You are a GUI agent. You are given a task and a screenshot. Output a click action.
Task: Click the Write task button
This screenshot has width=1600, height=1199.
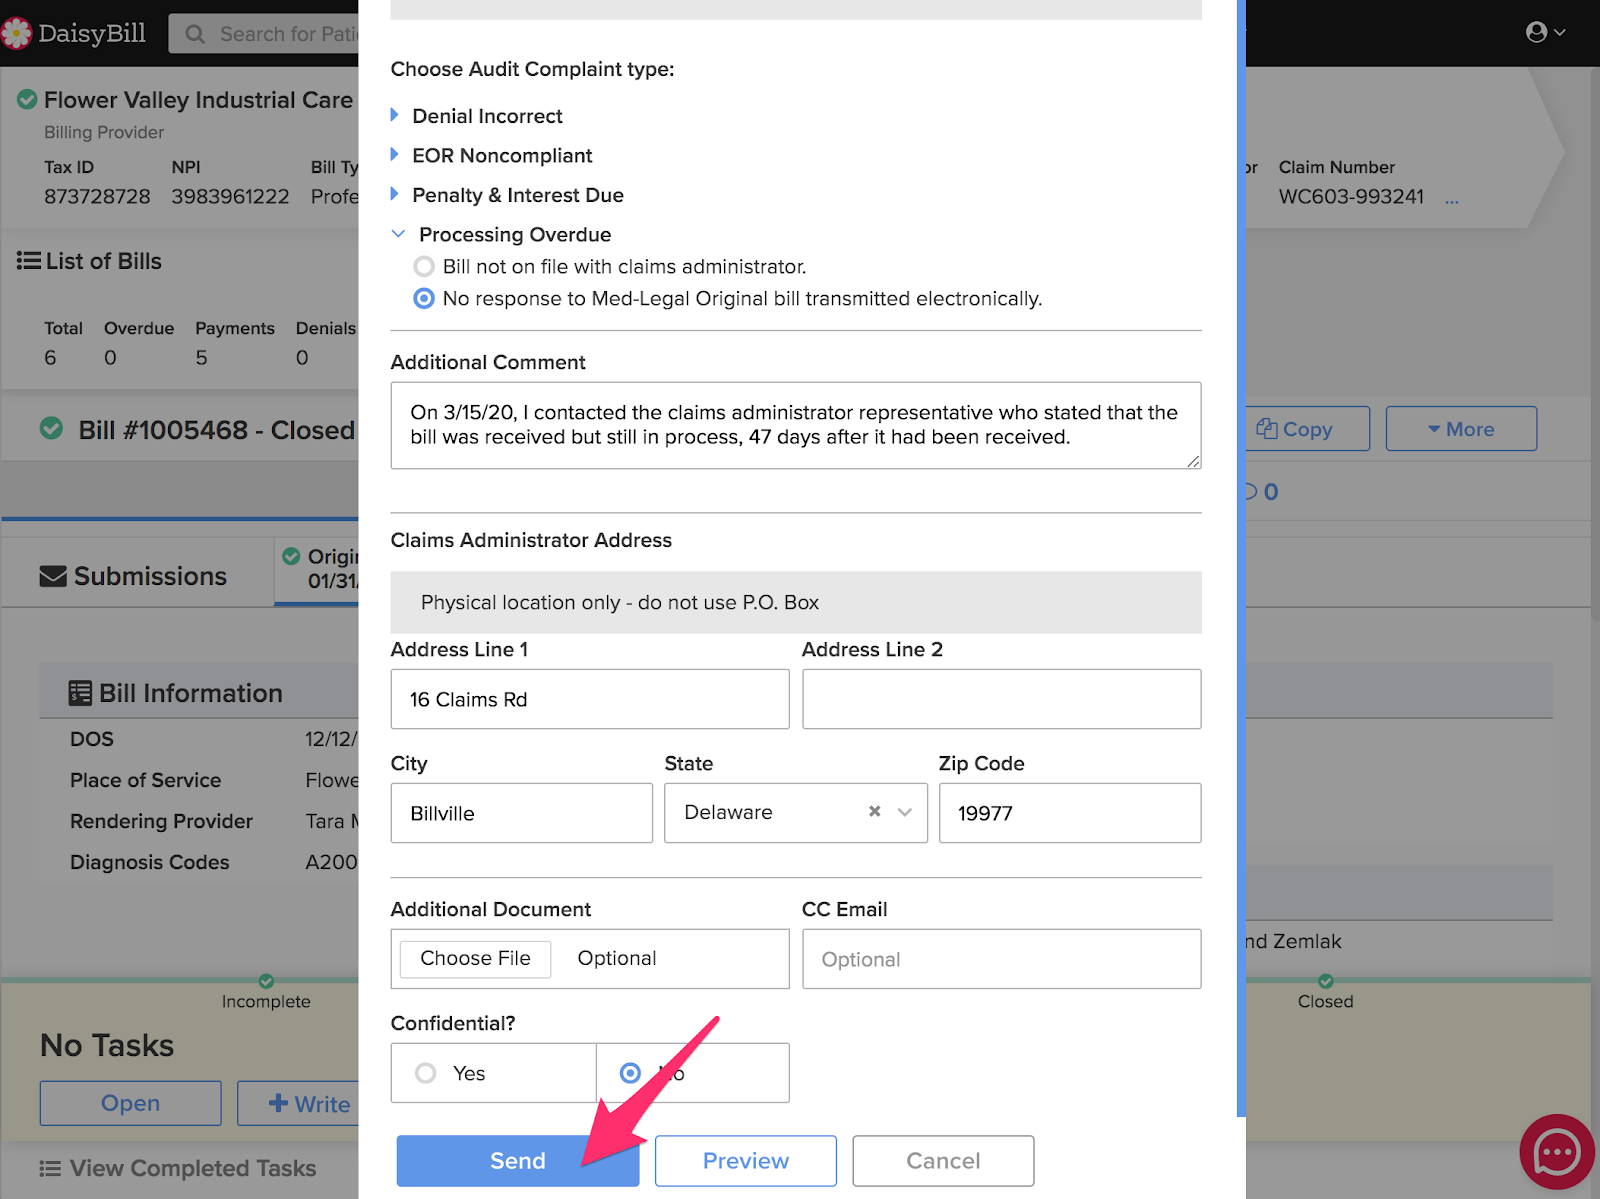pyautogui.click(x=299, y=1103)
